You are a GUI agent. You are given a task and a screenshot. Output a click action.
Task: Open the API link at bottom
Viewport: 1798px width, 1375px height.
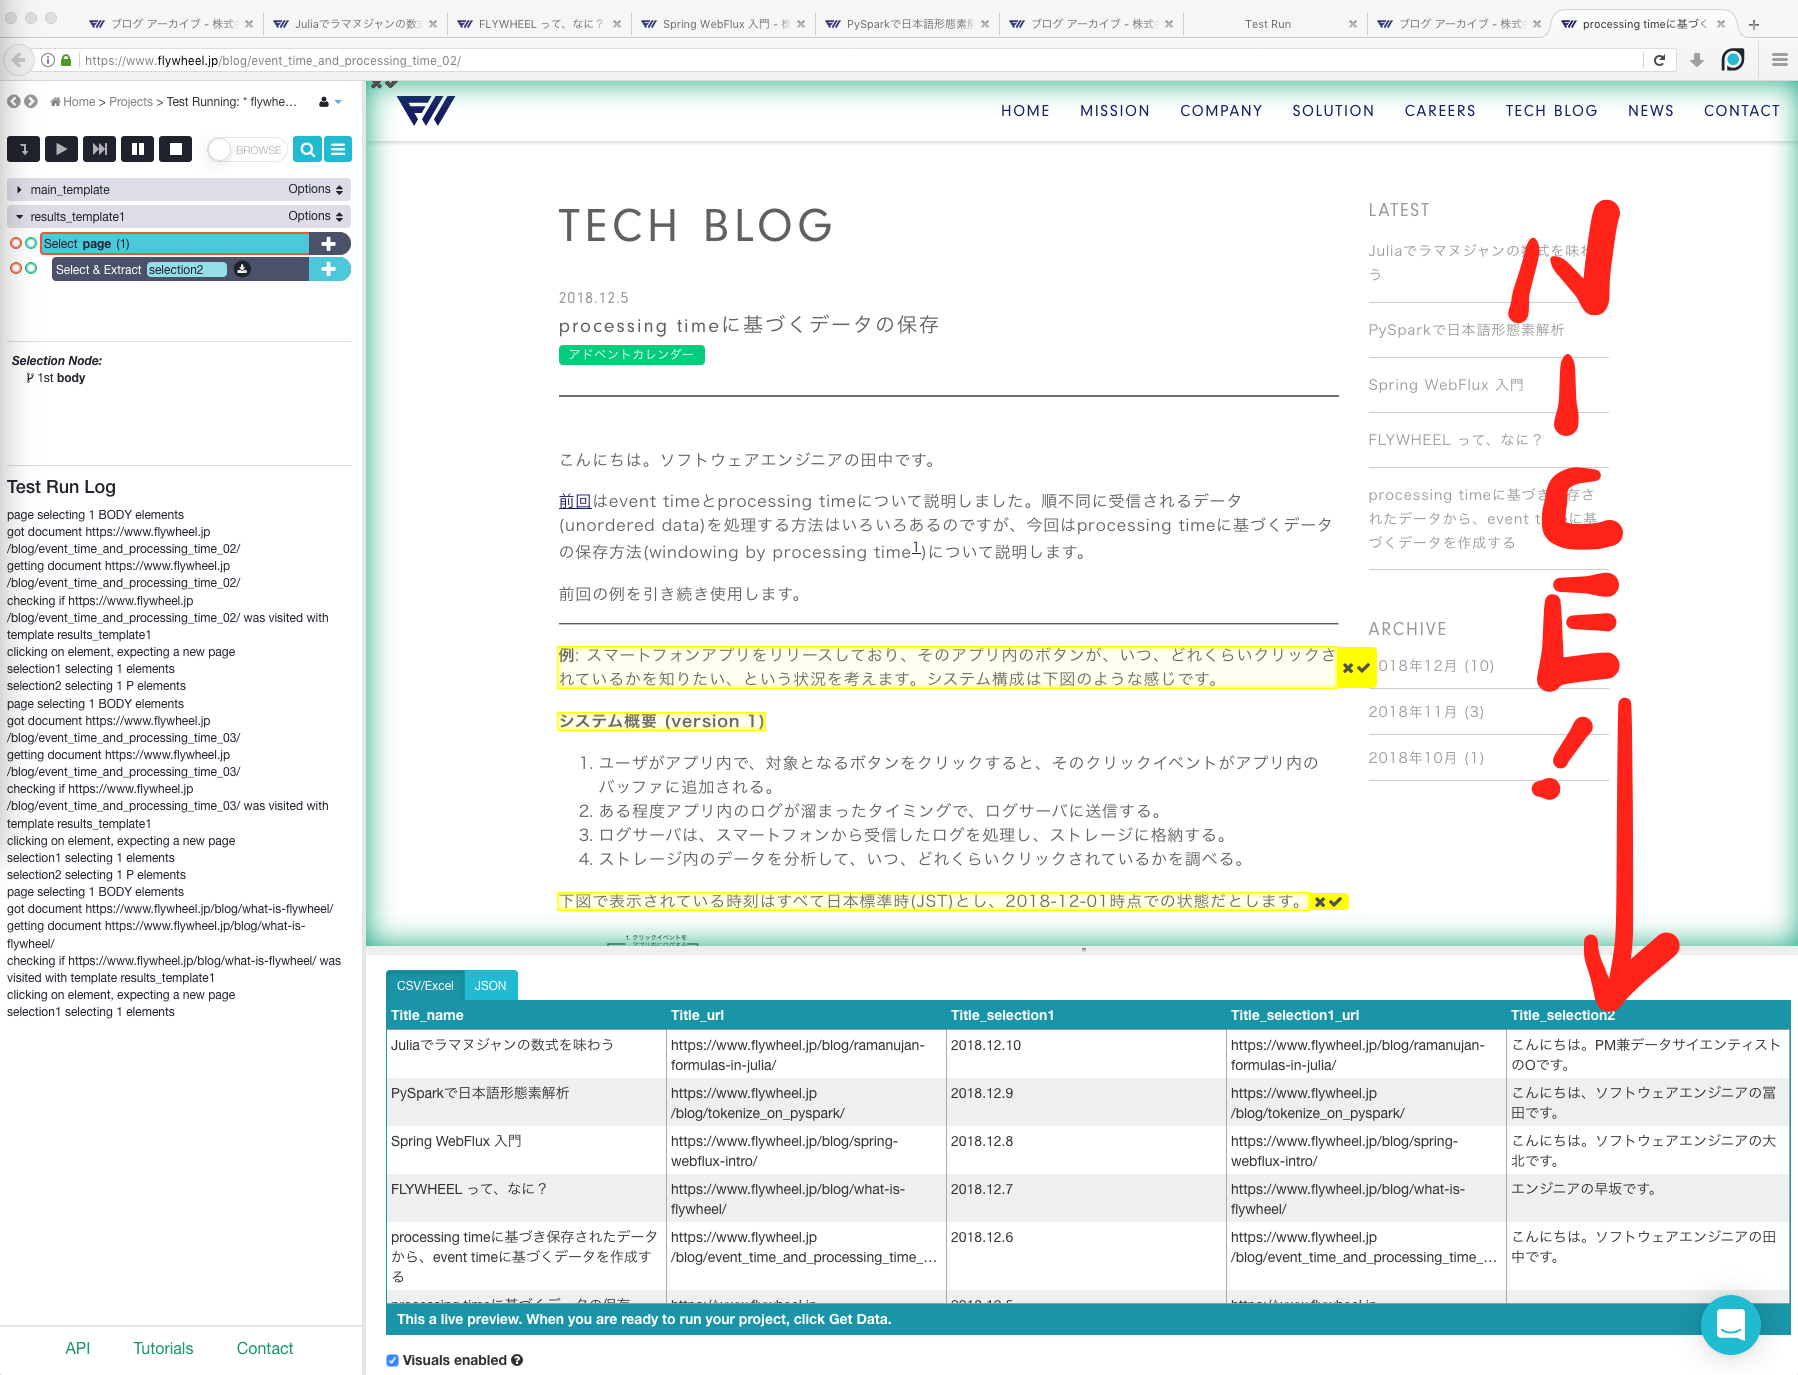pyautogui.click(x=78, y=1348)
